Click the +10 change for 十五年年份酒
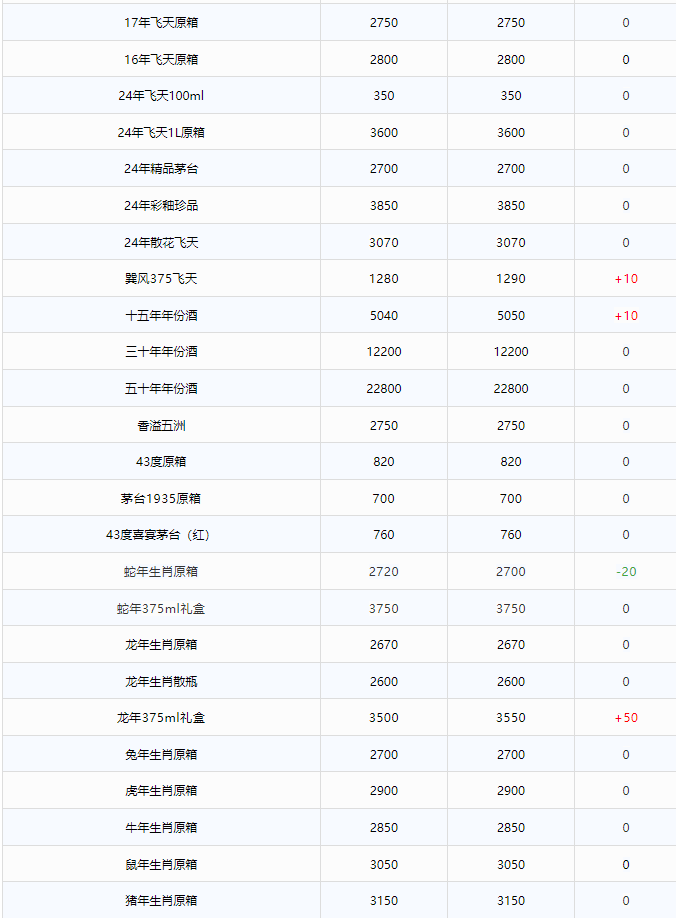The image size is (676, 918). (x=626, y=316)
